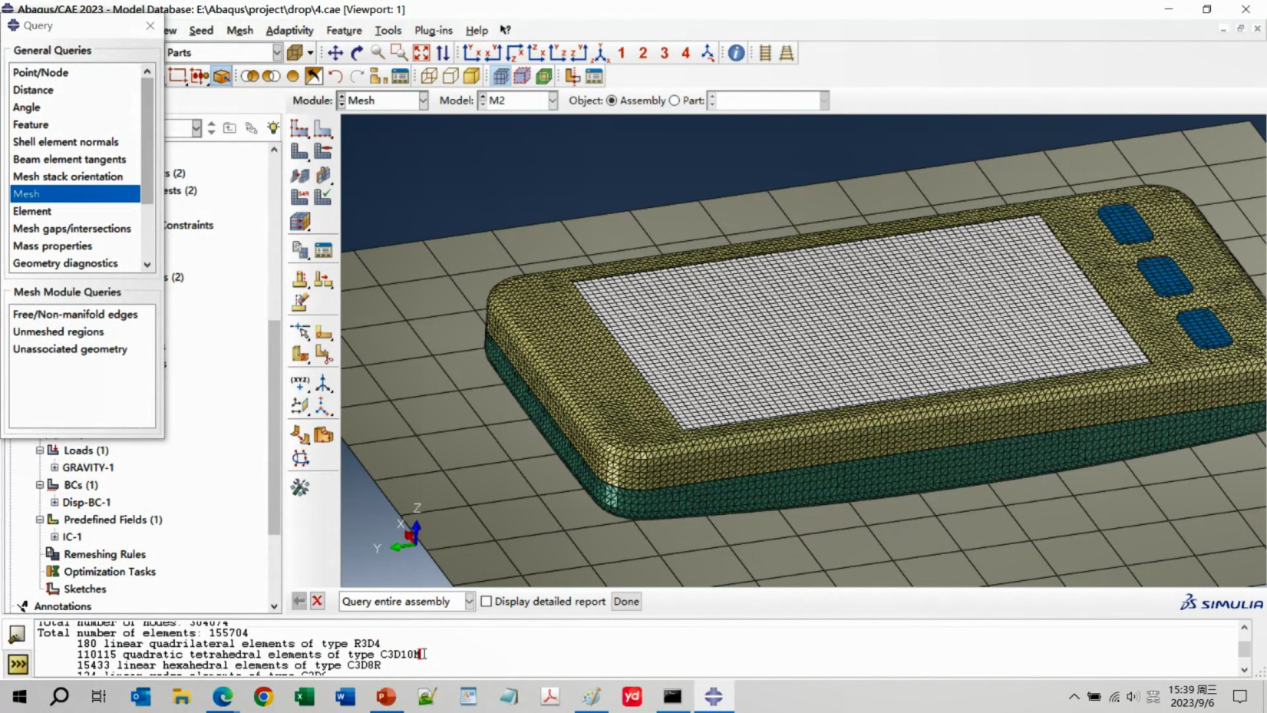Screen dimensions: 1267x713
Task: Click the Auto-Fit View icon
Action: click(421, 53)
